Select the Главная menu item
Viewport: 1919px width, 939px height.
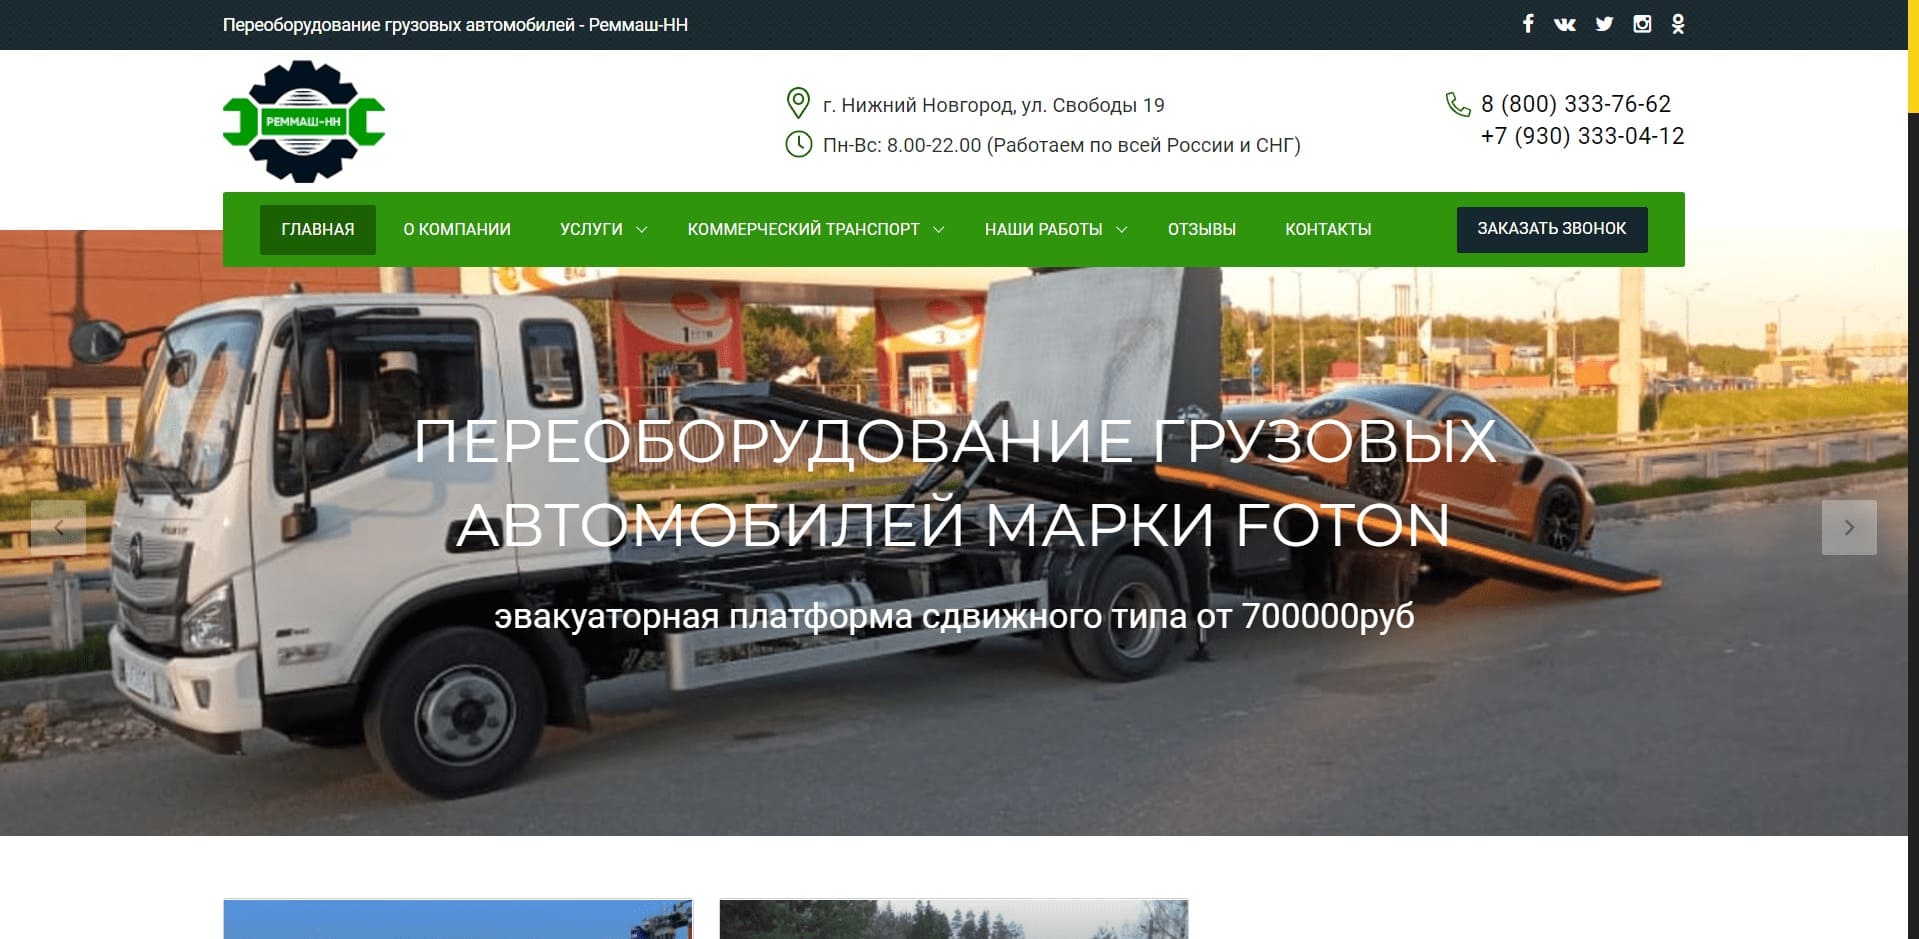click(x=318, y=230)
